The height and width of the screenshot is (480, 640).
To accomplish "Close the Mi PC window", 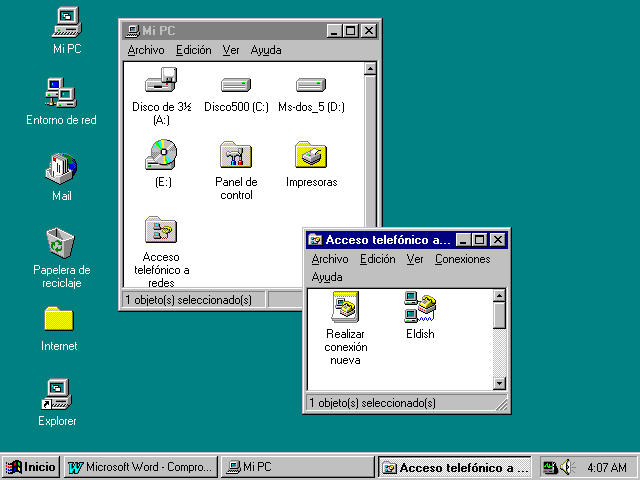I will 369,31.
